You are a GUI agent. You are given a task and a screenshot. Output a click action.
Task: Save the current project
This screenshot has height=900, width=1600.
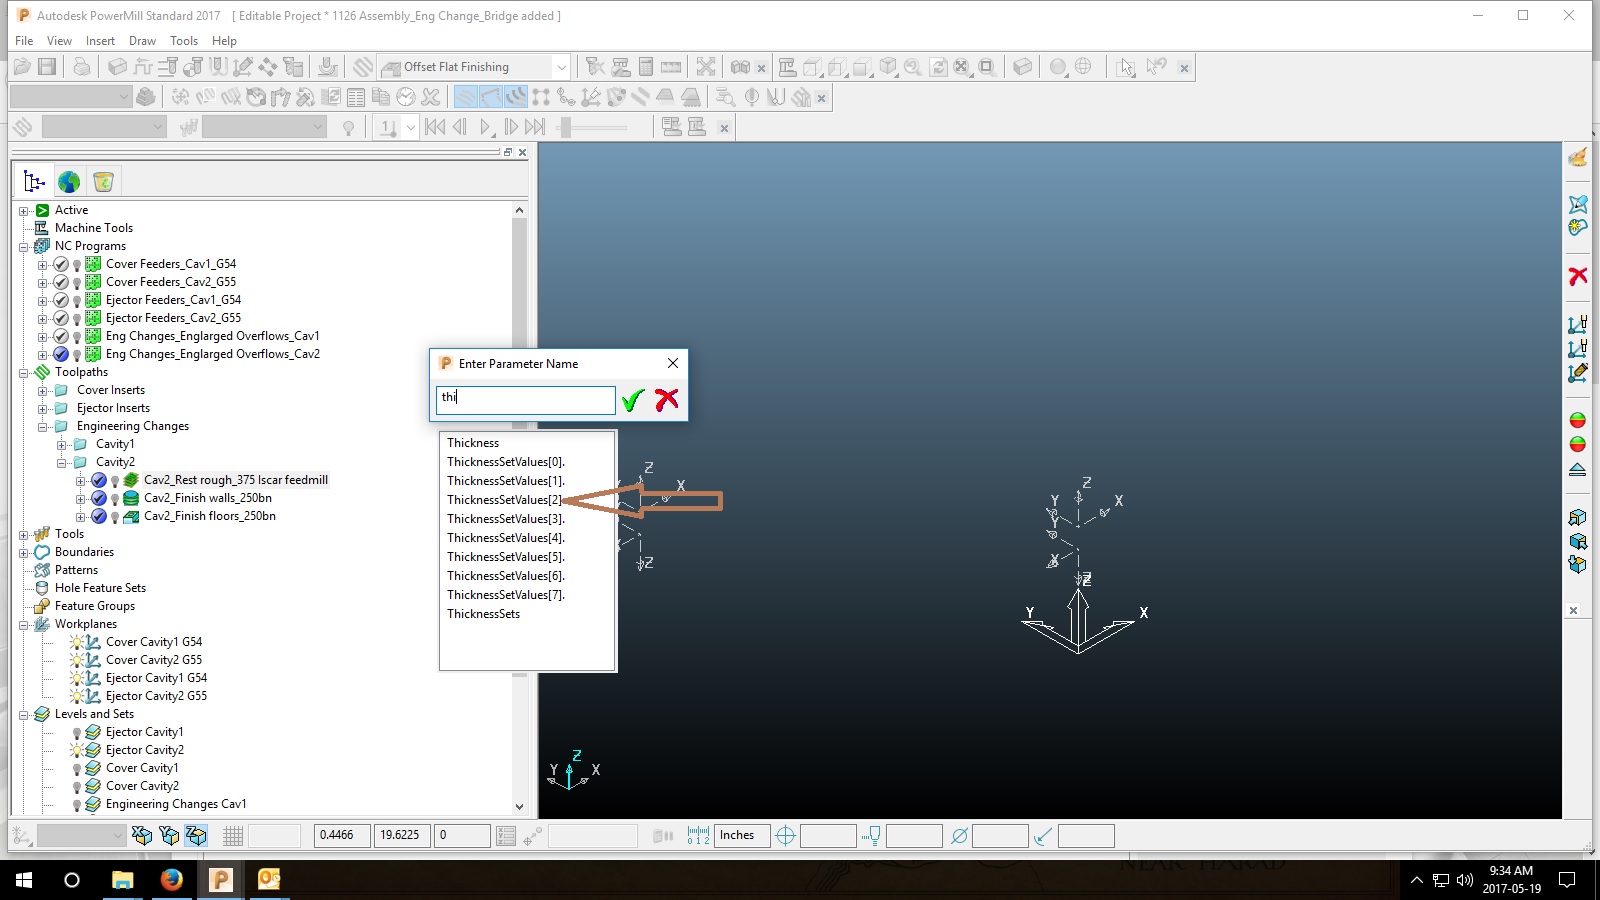pos(46,66)
